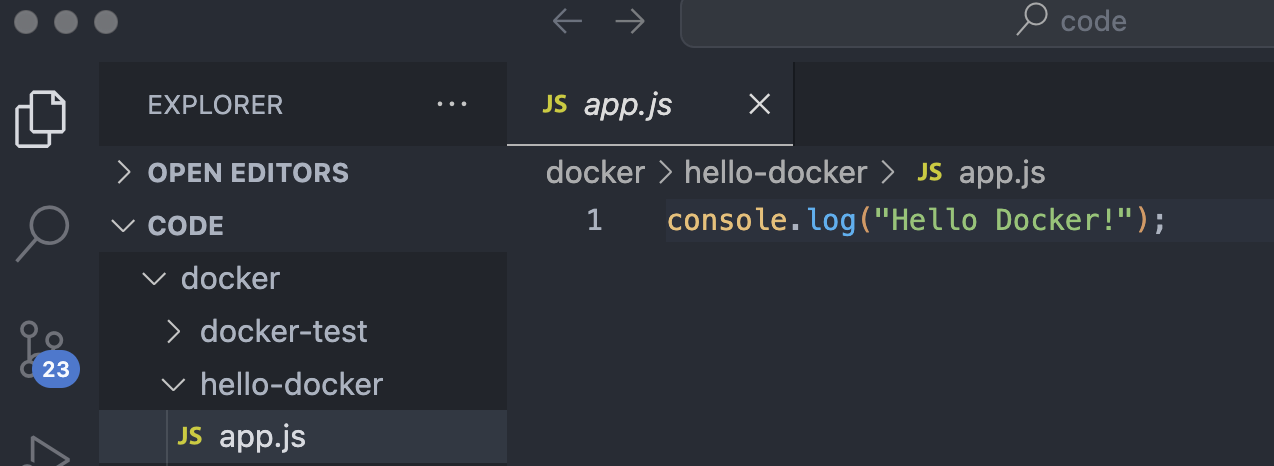Open the Run and Debug view

click(42, 450)
